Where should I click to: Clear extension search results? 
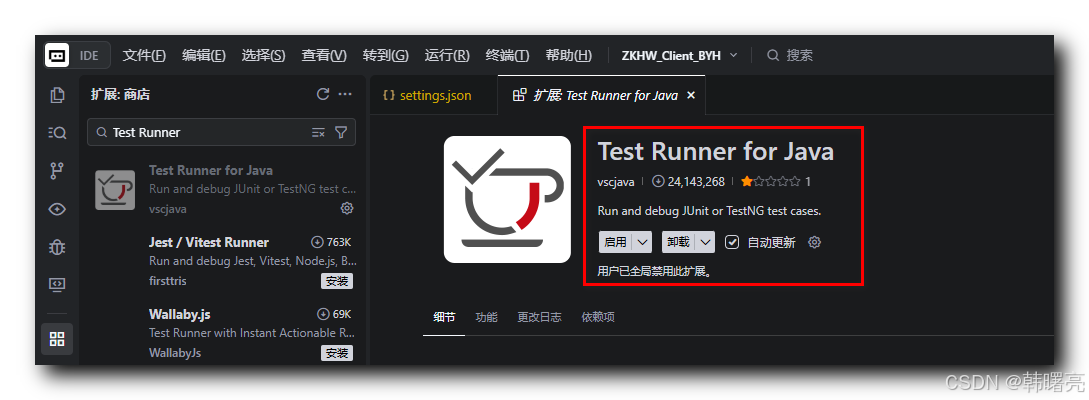coord(318,133)
